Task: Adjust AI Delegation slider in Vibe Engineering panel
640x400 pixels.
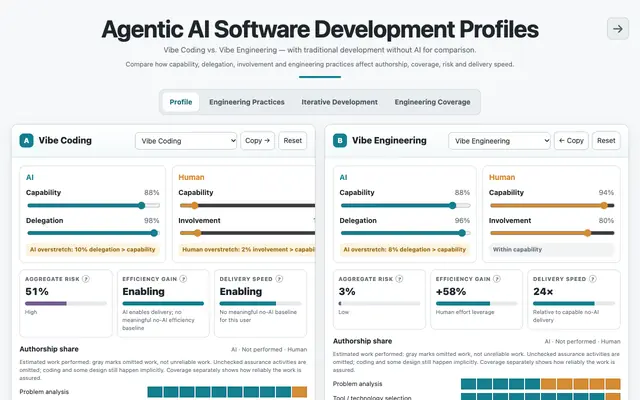Action: click(405, 233)
